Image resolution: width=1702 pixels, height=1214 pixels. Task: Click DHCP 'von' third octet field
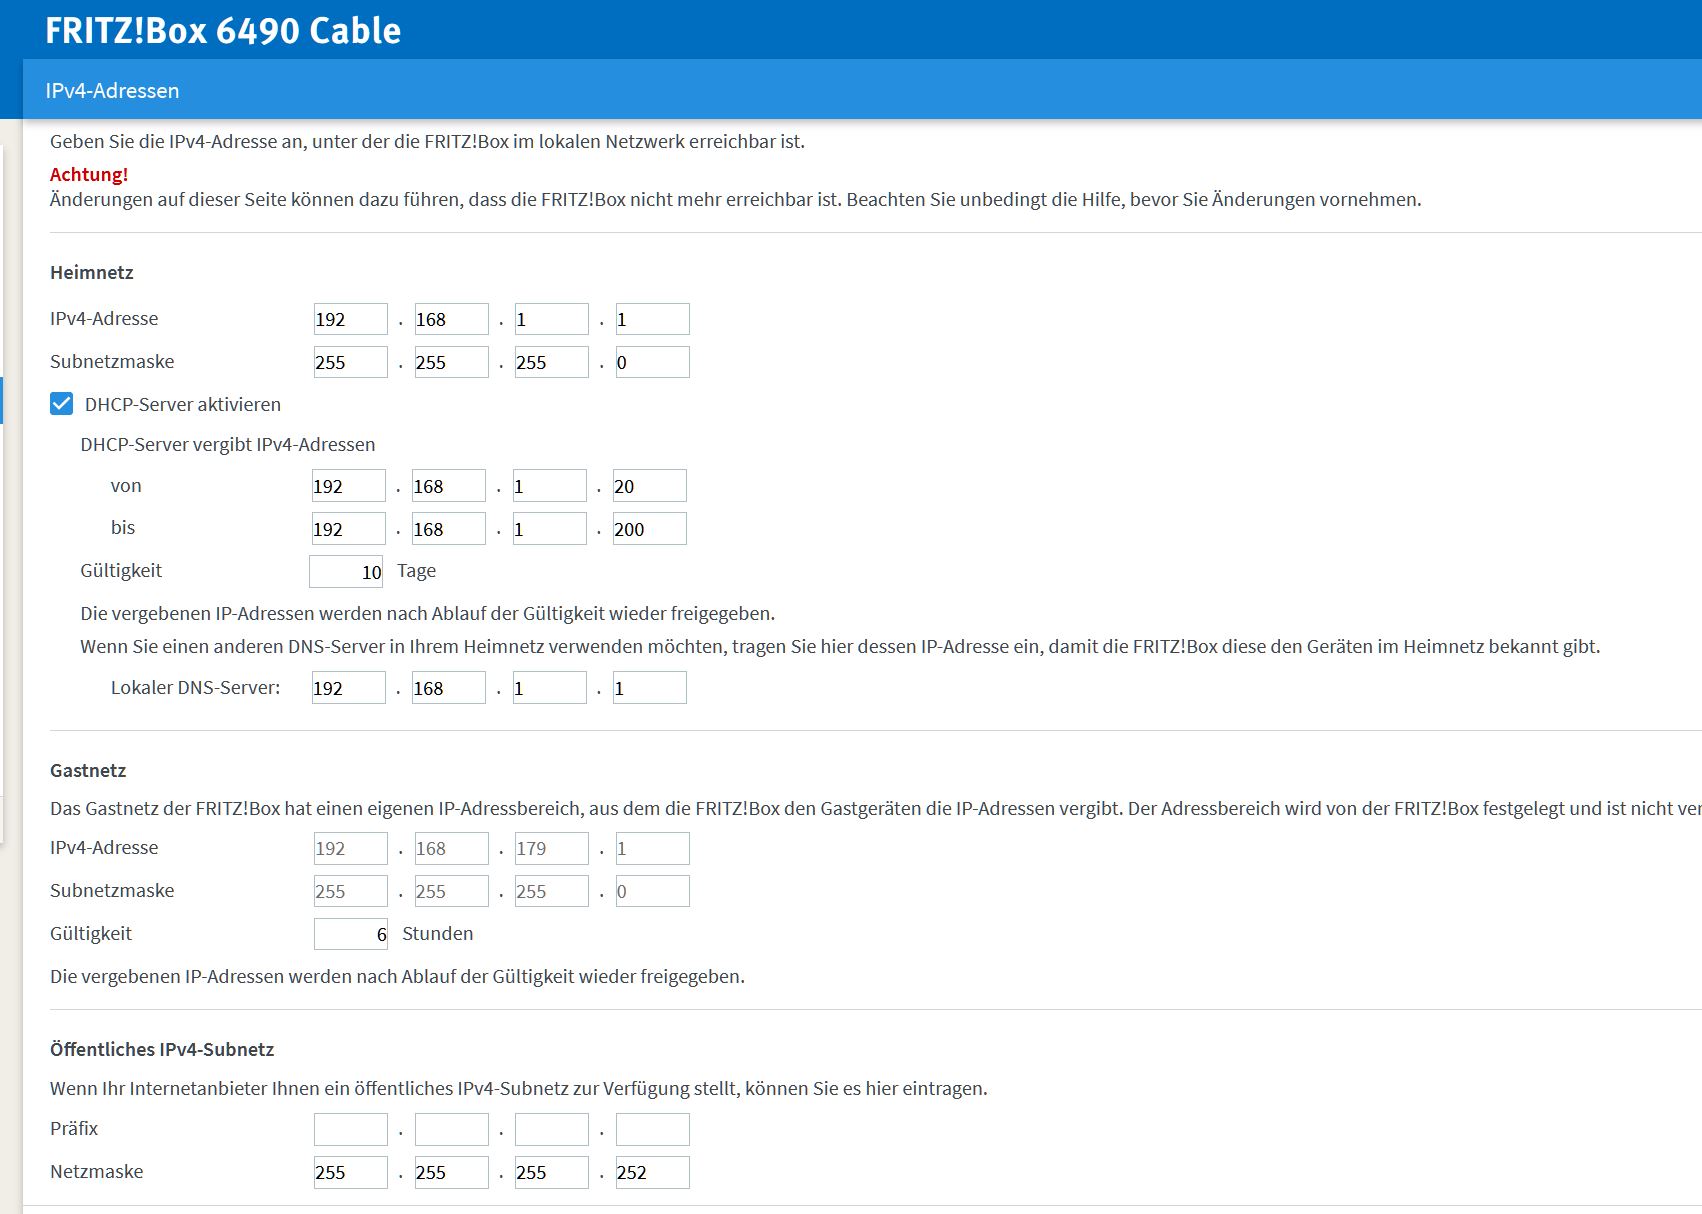[549, 486]
